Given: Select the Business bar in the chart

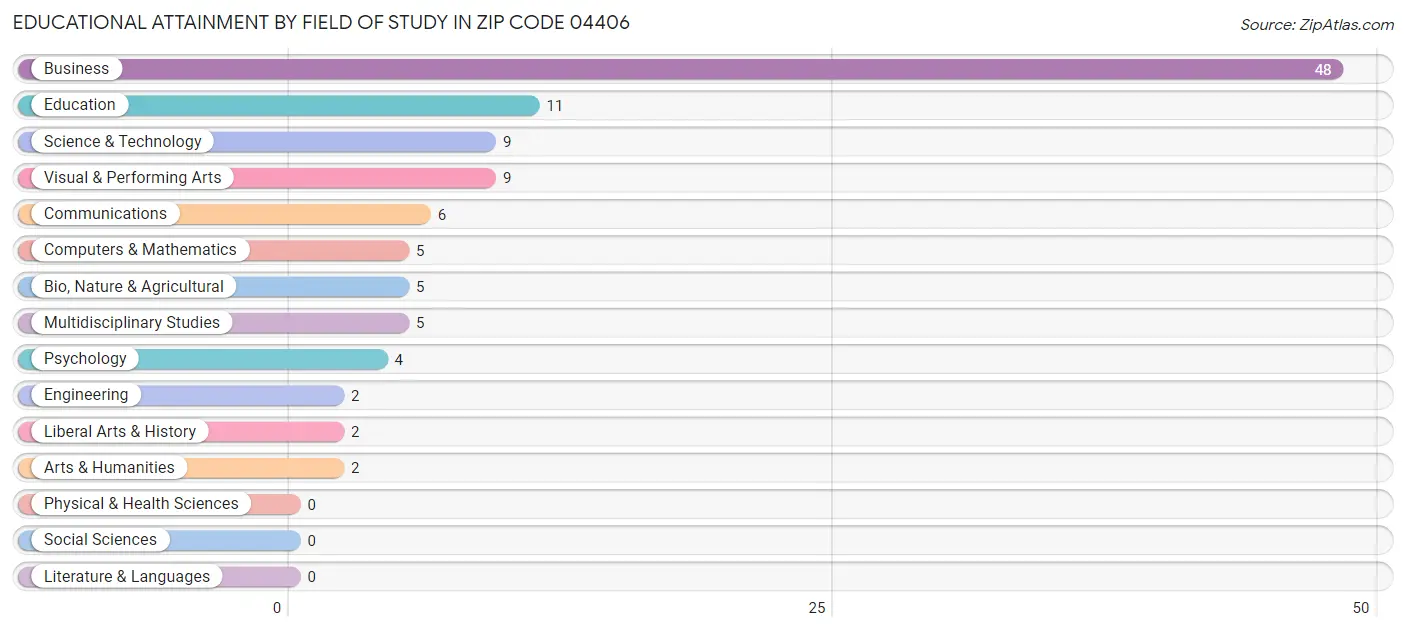Looking at the screenshot, I should tap(680, 69).
